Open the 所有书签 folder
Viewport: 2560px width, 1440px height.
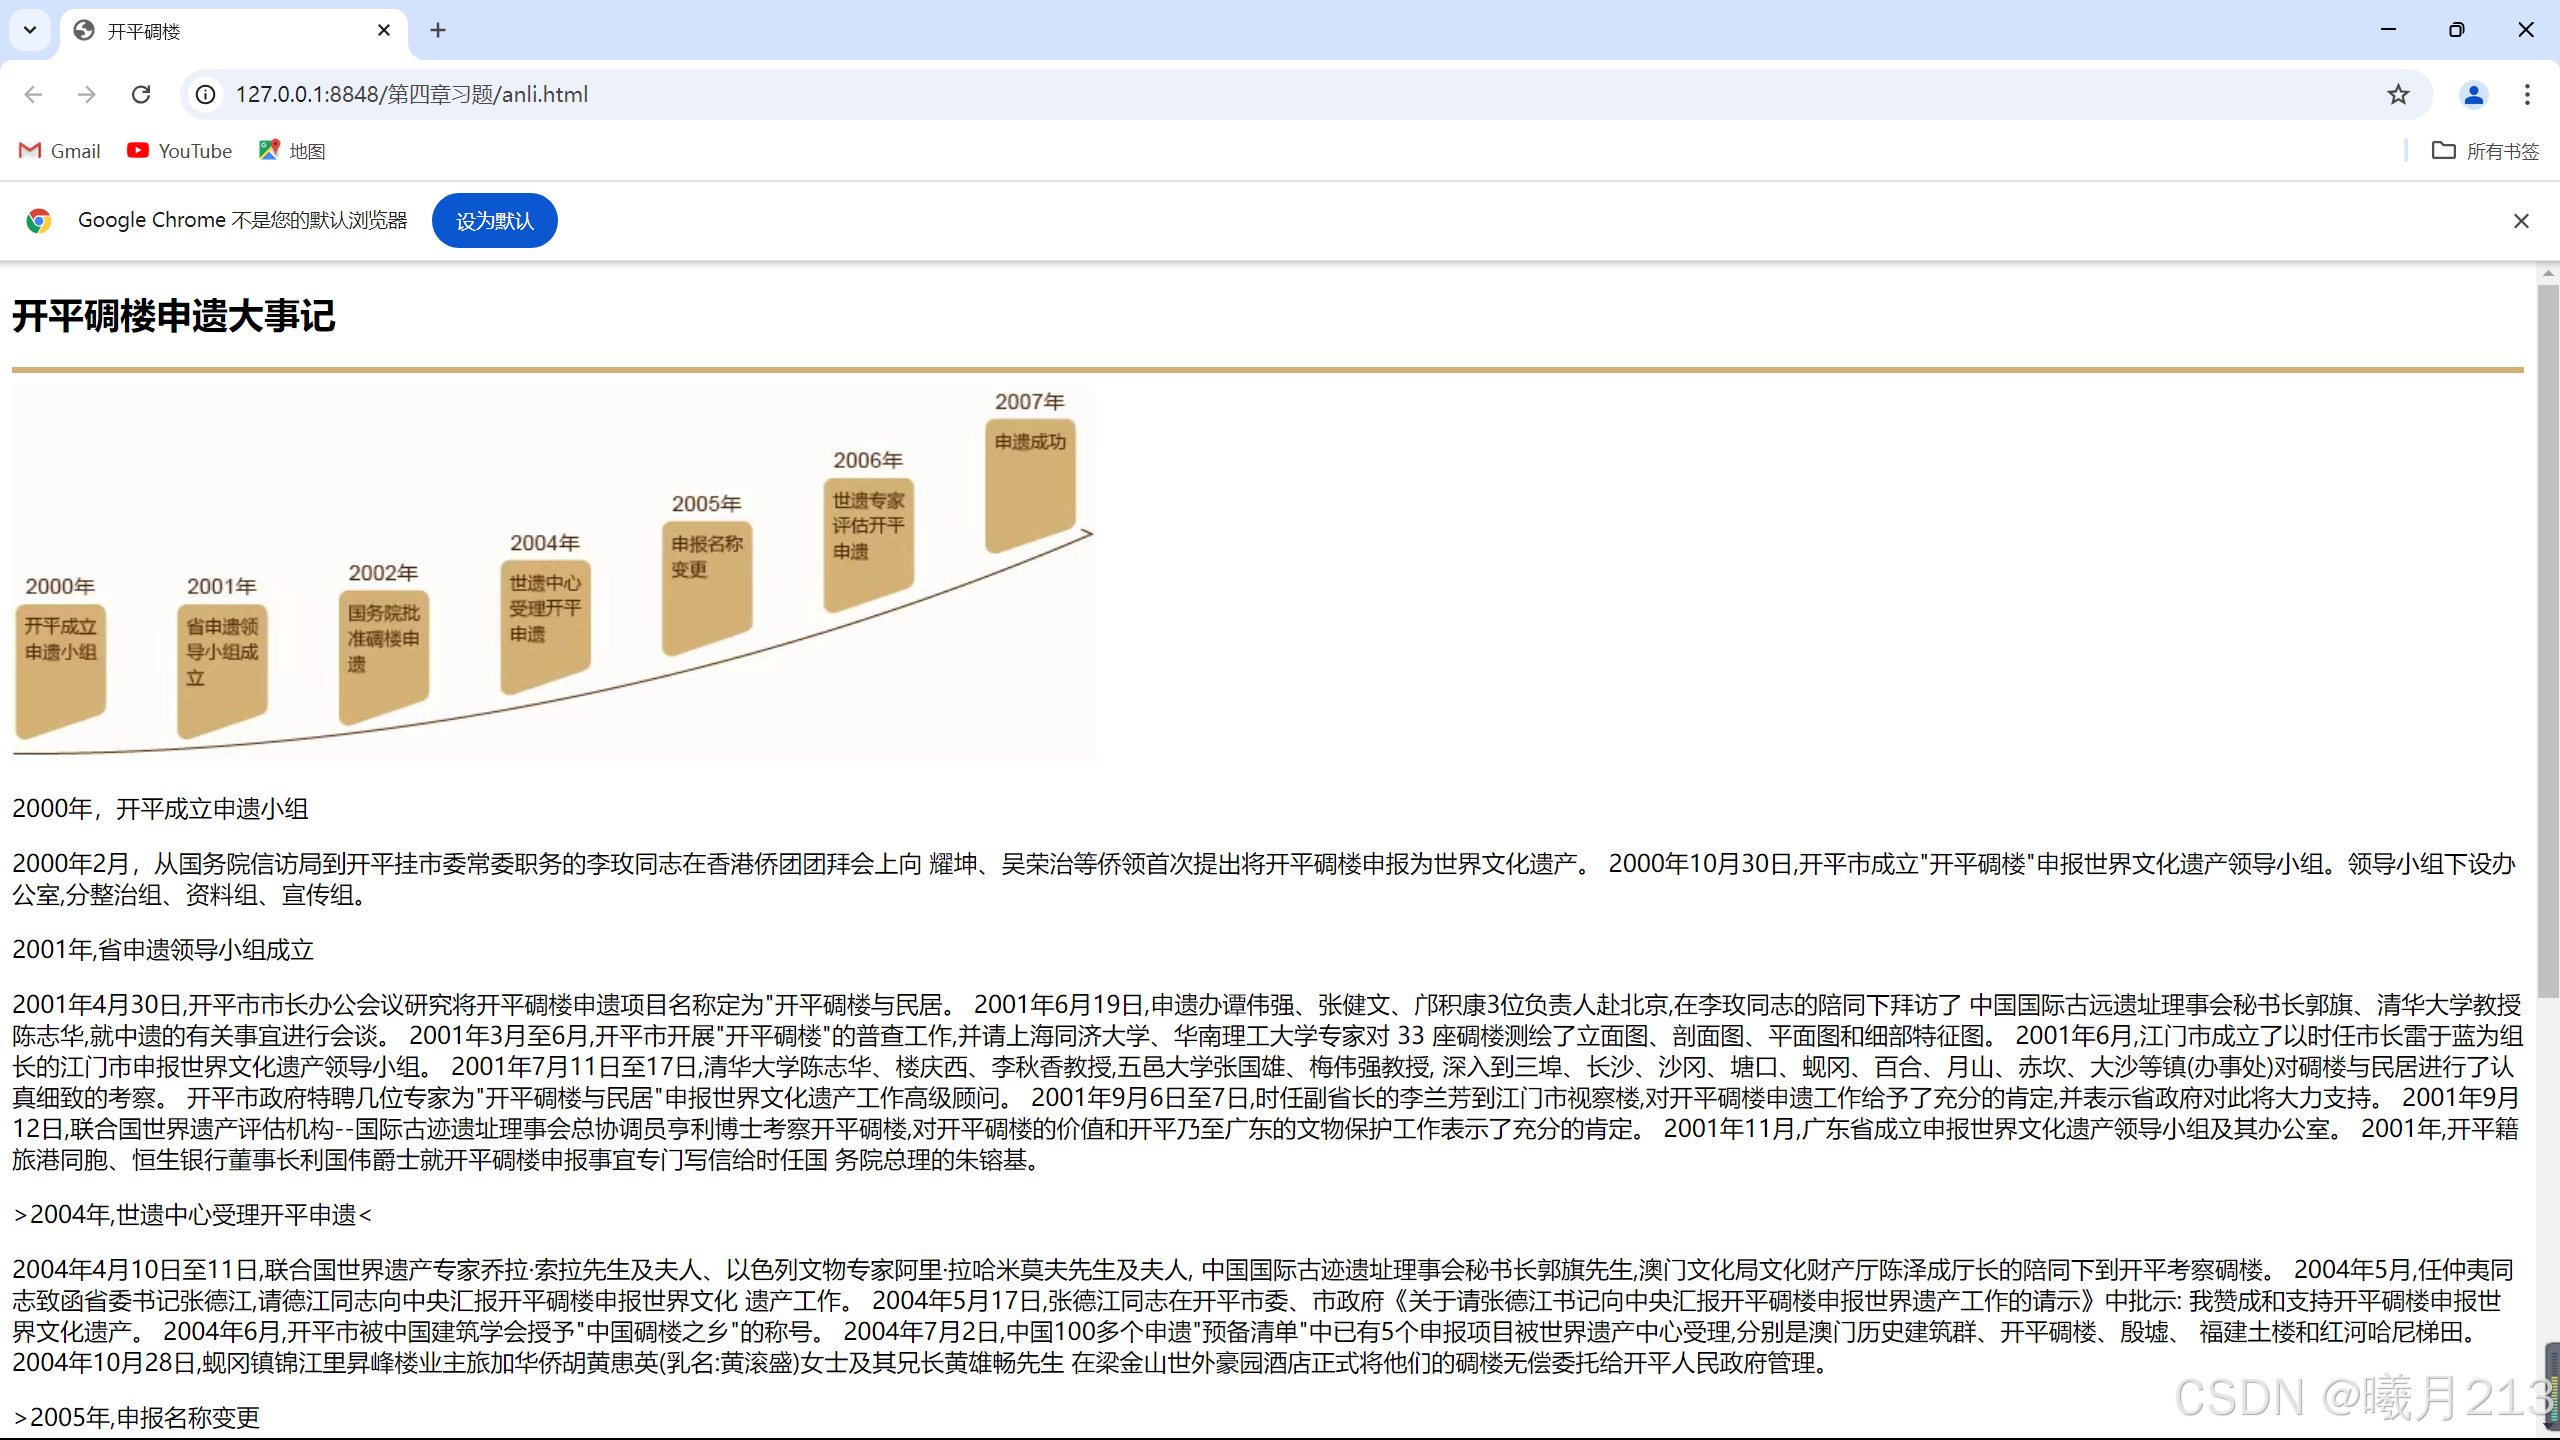tap(2486, 151)
